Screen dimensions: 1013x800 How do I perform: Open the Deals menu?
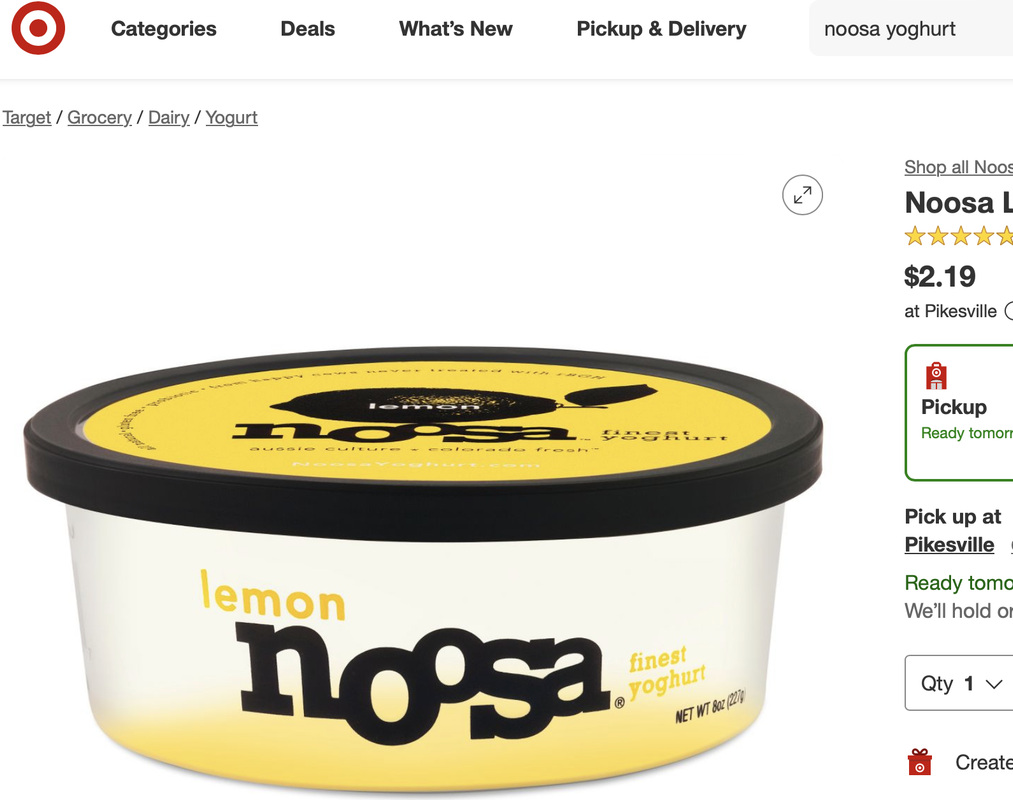click(308, 29)
